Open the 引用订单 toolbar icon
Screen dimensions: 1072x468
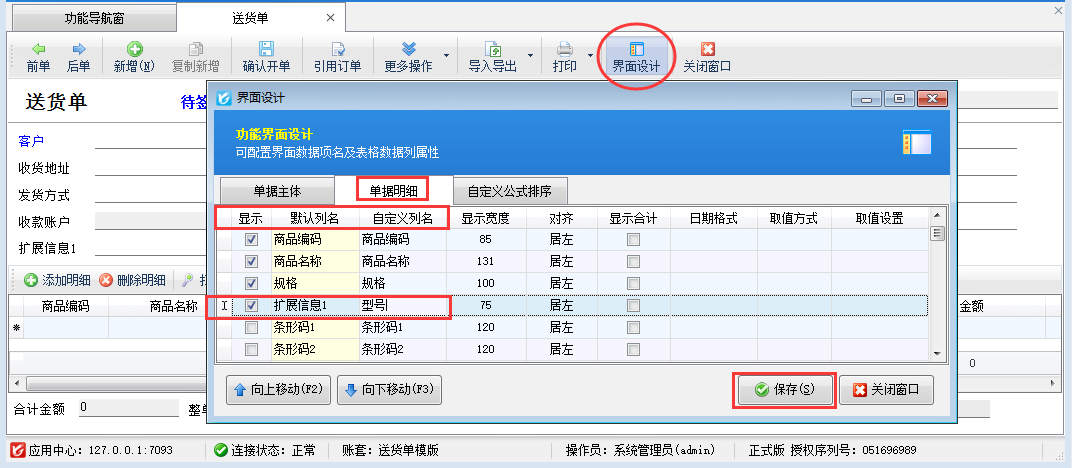click(x=337, y=49)
